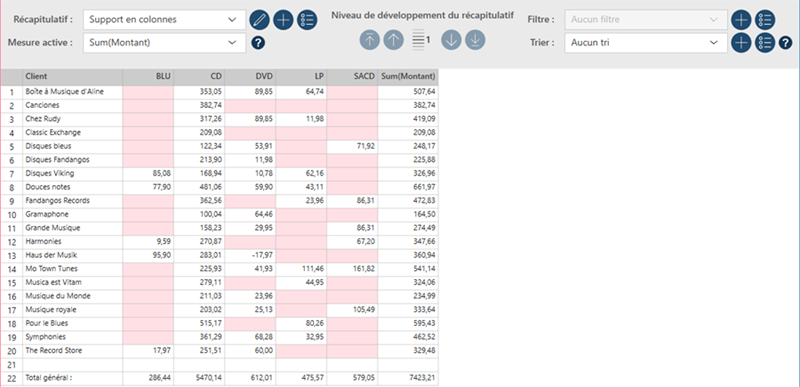The width and height of the screenshot is (800, 387).
Task: Open the Mesure active Sum(Montant) dropdown
Action: (x=164, y=43)
